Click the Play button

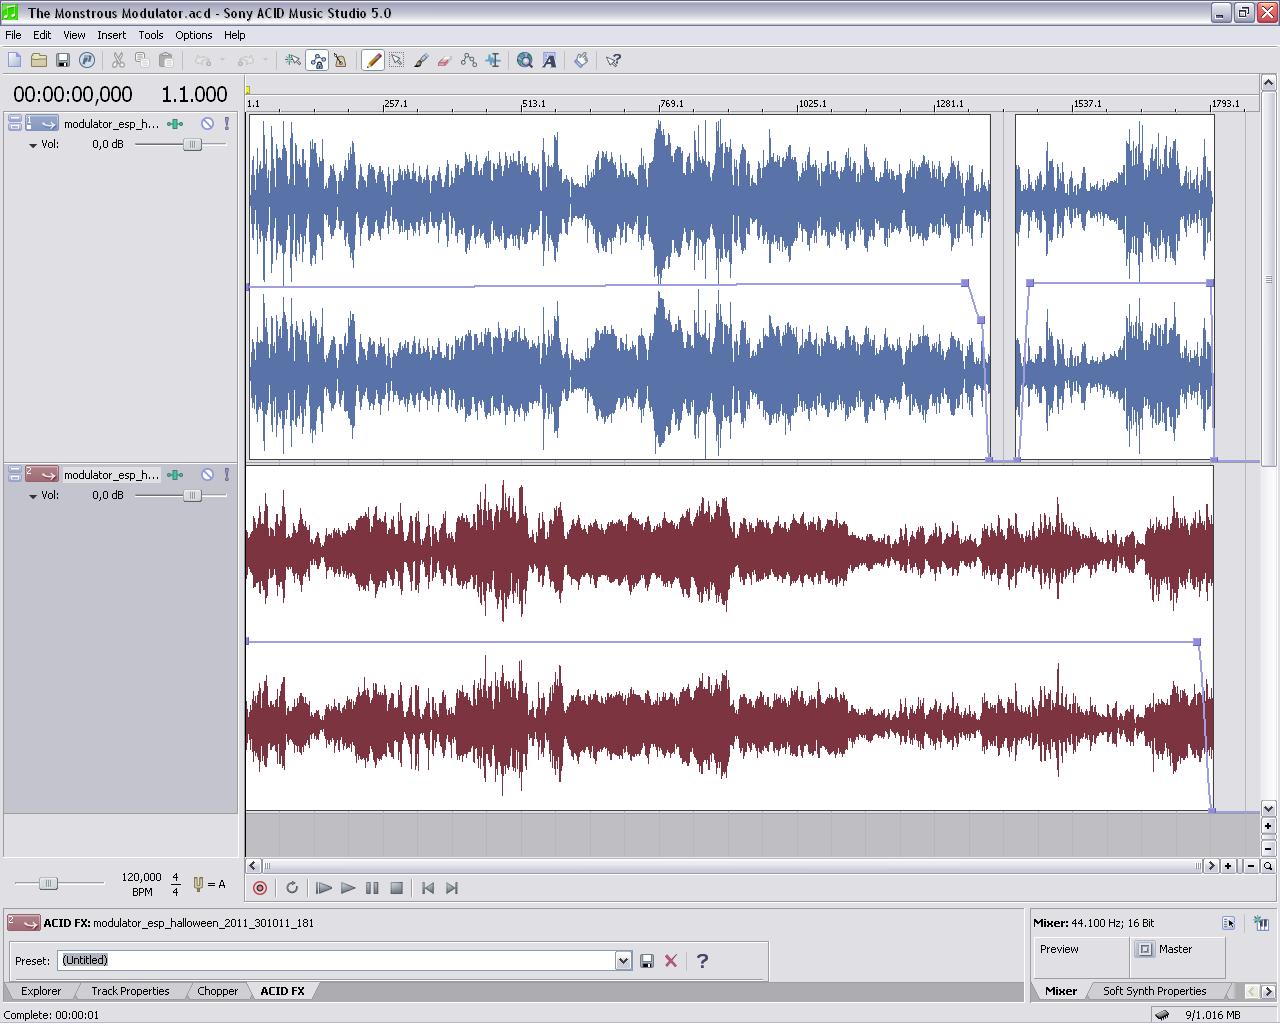coord(348,888)
